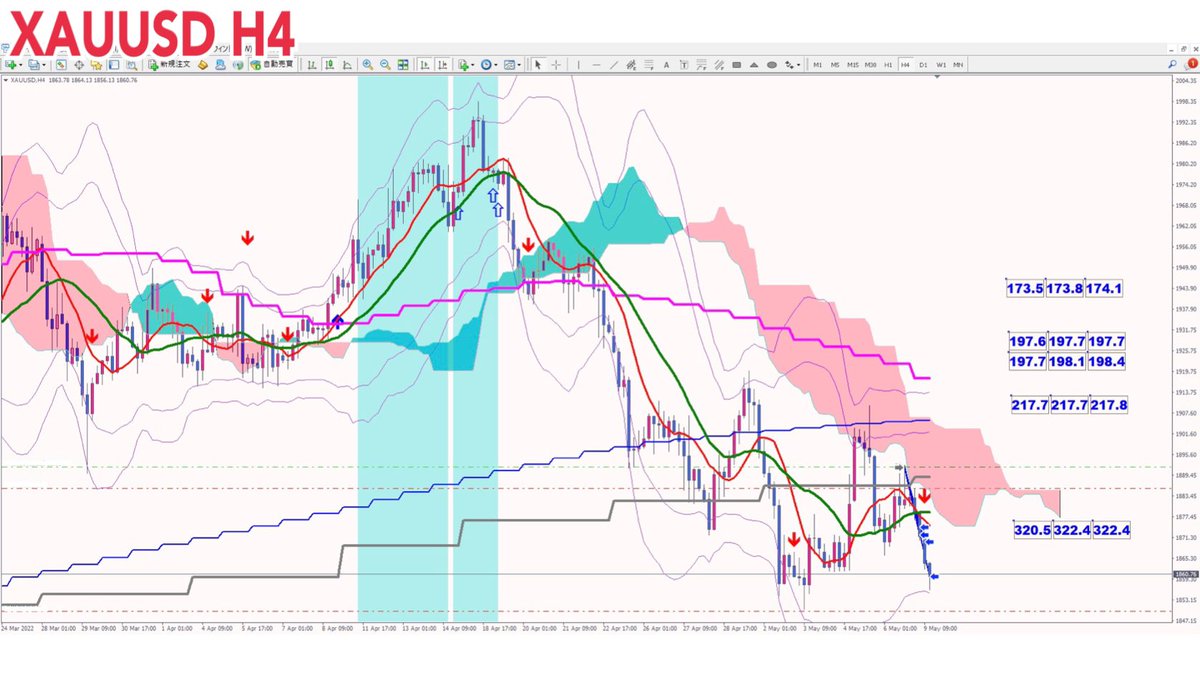Image resolution: width=1200 pixels, height=675 pixels.
Task: Click the New Order (新規注文) button
Action: (167, 65)
